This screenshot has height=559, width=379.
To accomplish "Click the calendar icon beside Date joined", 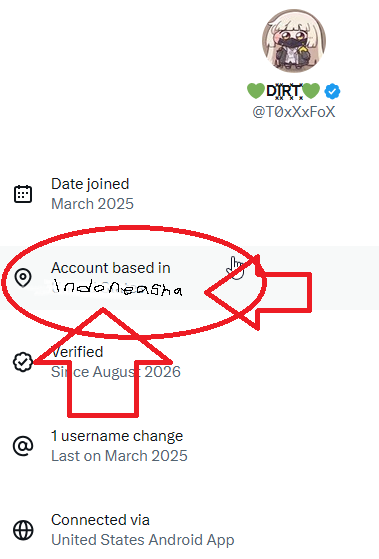I will tap(23, 194).
